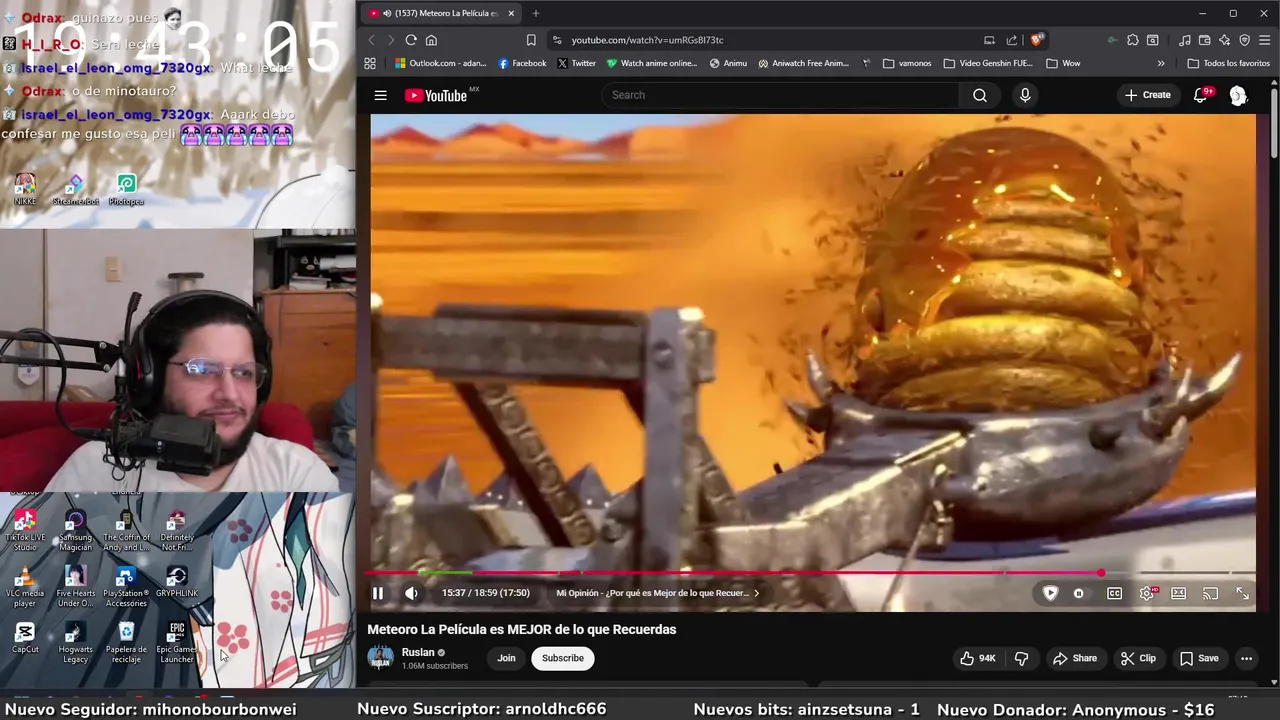Viewport: 1280px width, 720px height.
Task: Dislike the video
Action: 1021,658
